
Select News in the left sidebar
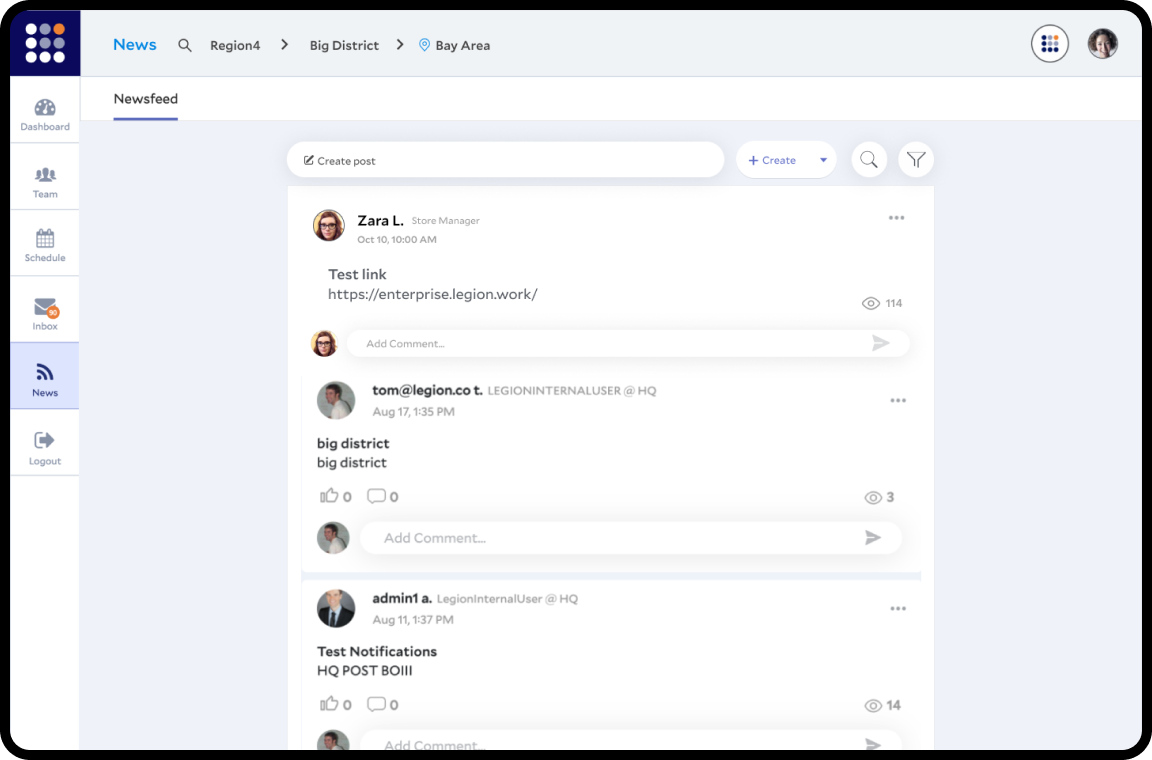(45, 377)
